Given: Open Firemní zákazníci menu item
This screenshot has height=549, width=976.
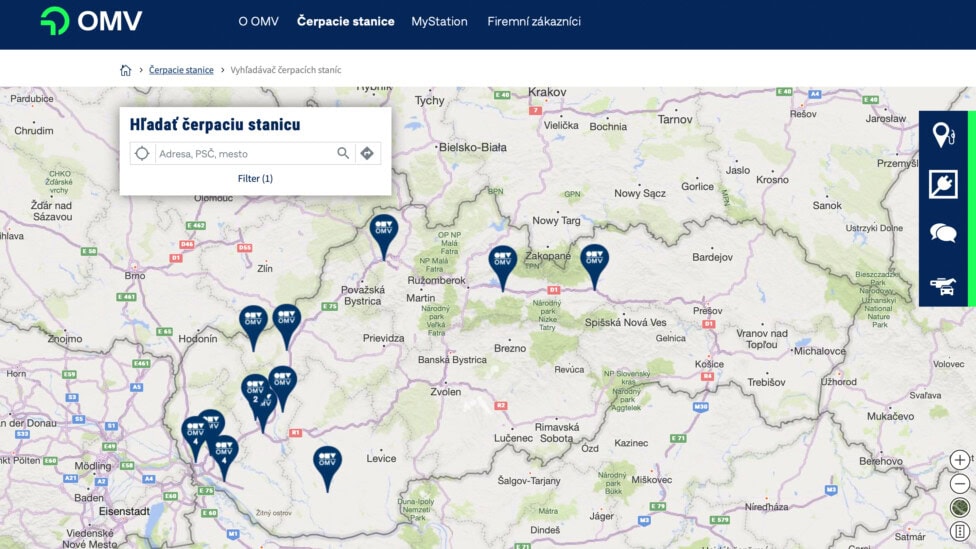Looking at the screenshot, I should [x=533, y=21].
